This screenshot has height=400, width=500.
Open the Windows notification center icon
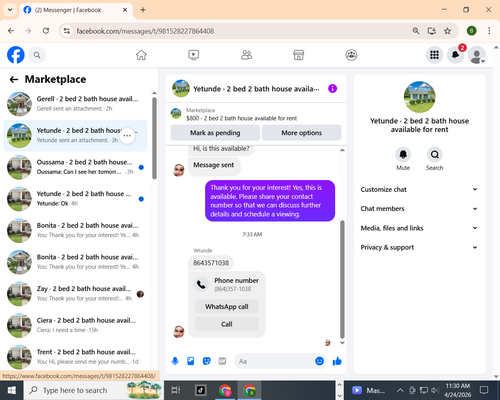(x=484, y=390)
